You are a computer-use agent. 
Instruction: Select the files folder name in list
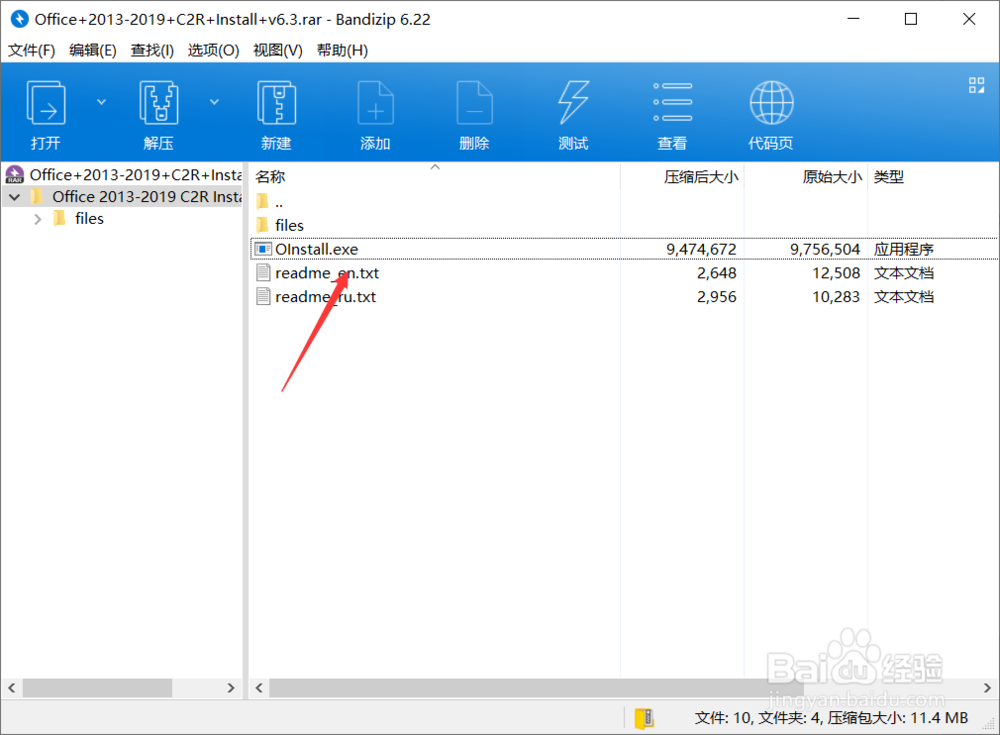(x=289, y=225)
